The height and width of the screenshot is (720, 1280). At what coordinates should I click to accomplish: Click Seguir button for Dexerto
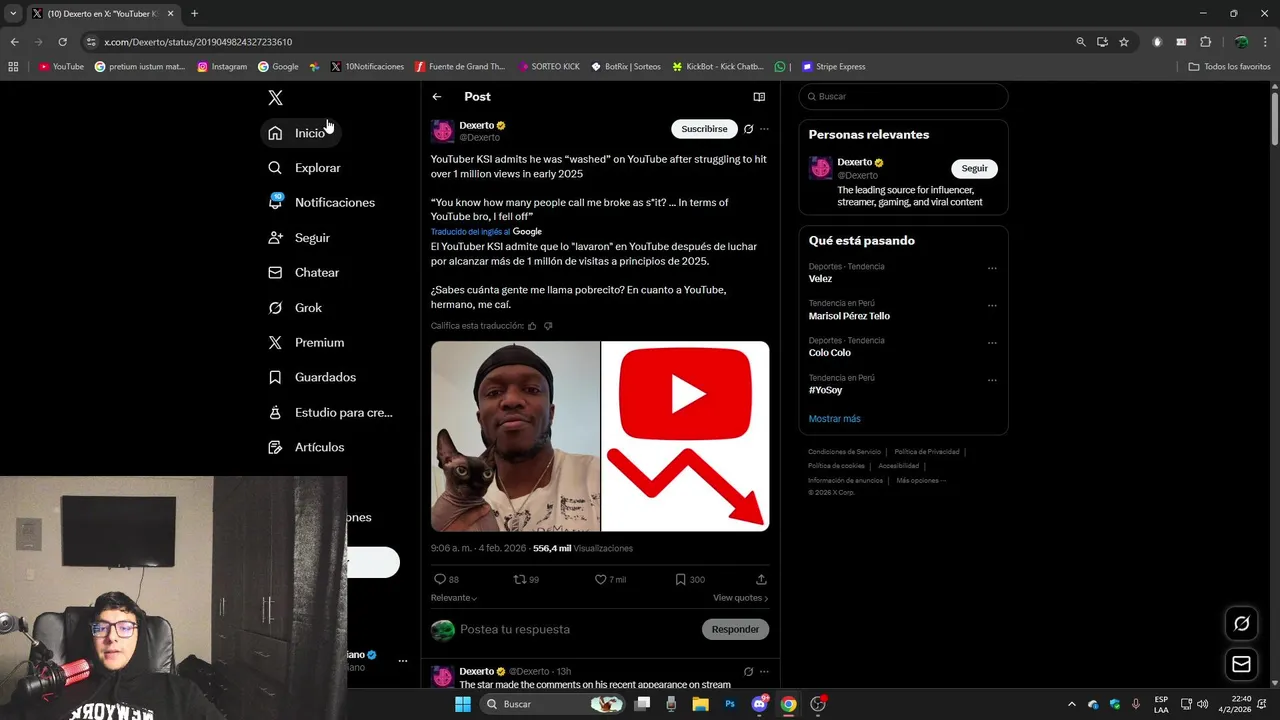(x=974, y=168)
